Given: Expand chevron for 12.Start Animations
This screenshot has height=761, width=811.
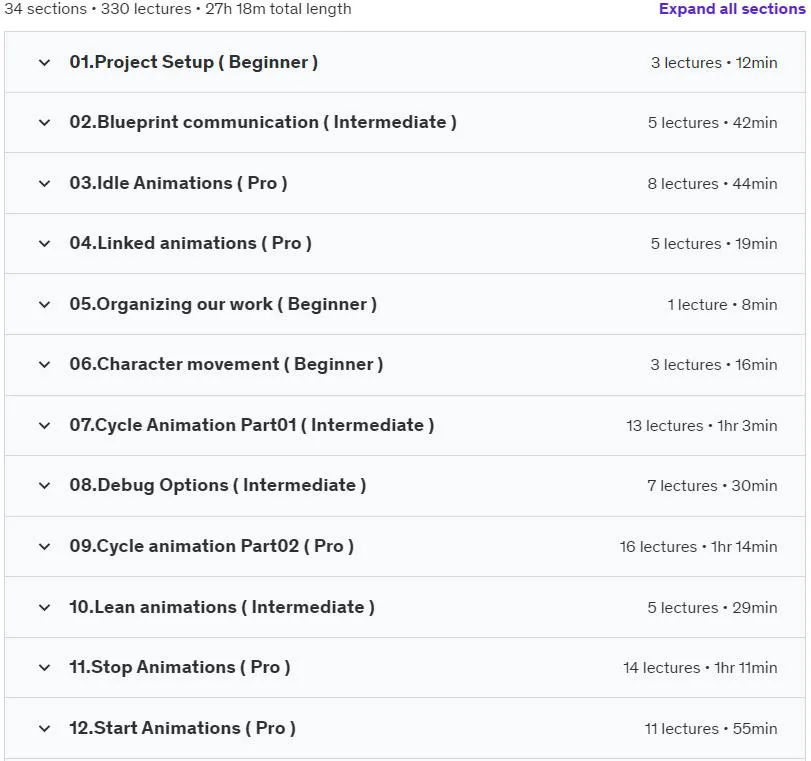Looking at the screenshot, I should [44, 729].
